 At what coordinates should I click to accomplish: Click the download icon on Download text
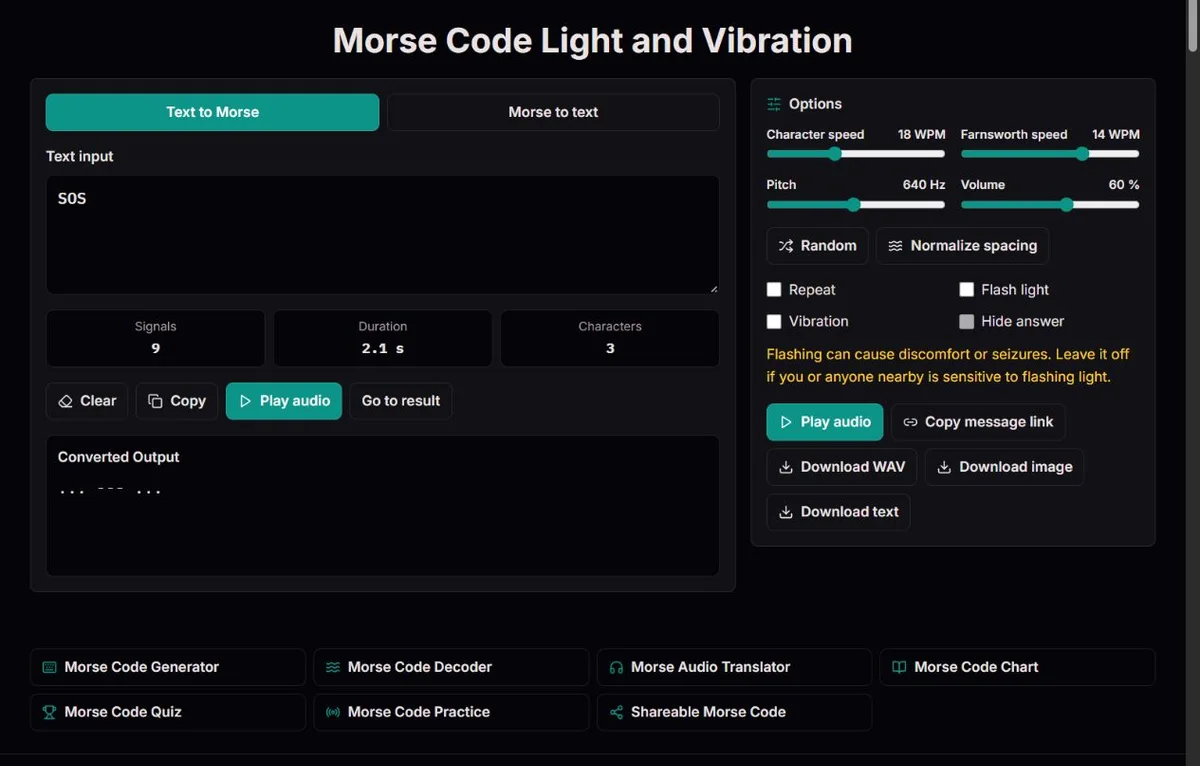click(x=786, y=512)
